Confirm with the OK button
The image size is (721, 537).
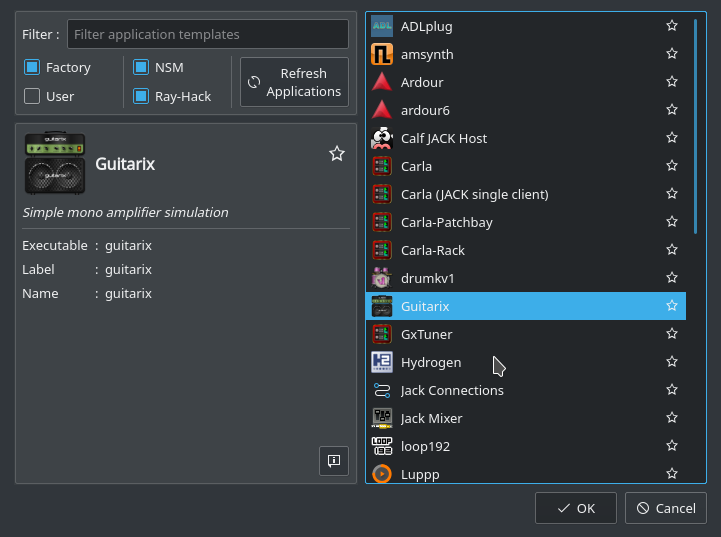576,508
